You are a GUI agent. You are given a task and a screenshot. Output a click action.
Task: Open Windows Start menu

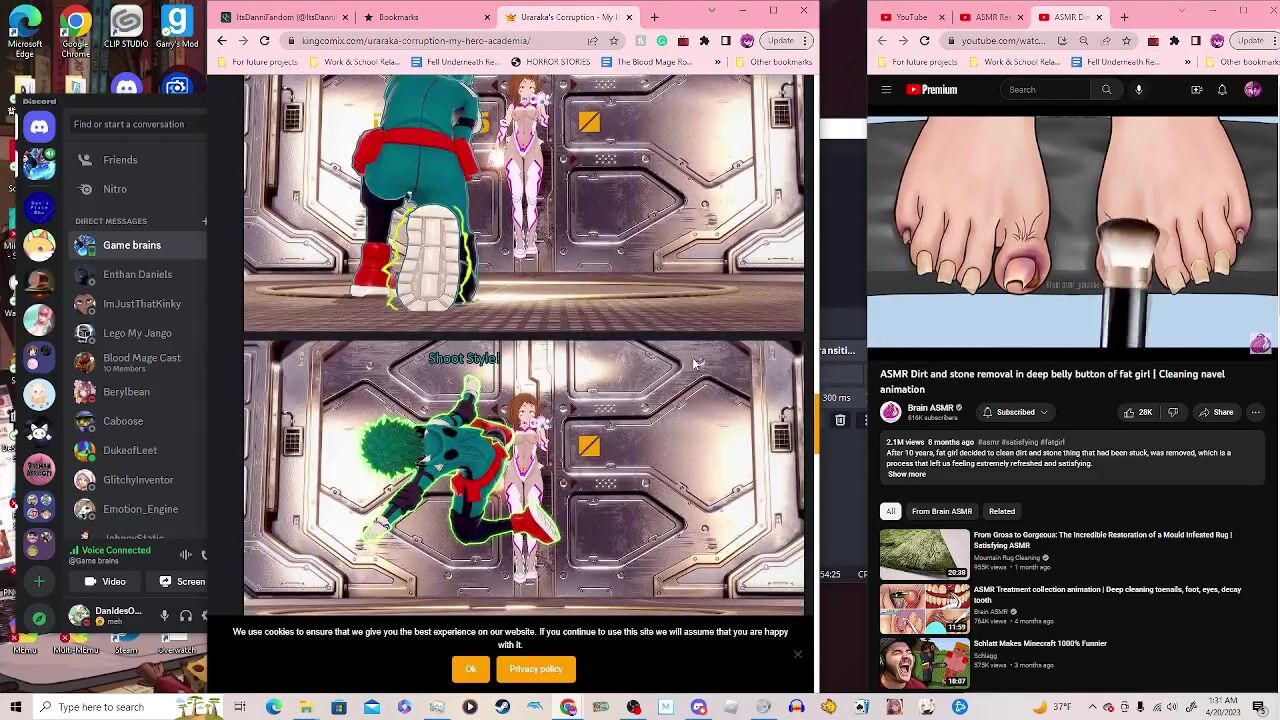pos(16,707)
